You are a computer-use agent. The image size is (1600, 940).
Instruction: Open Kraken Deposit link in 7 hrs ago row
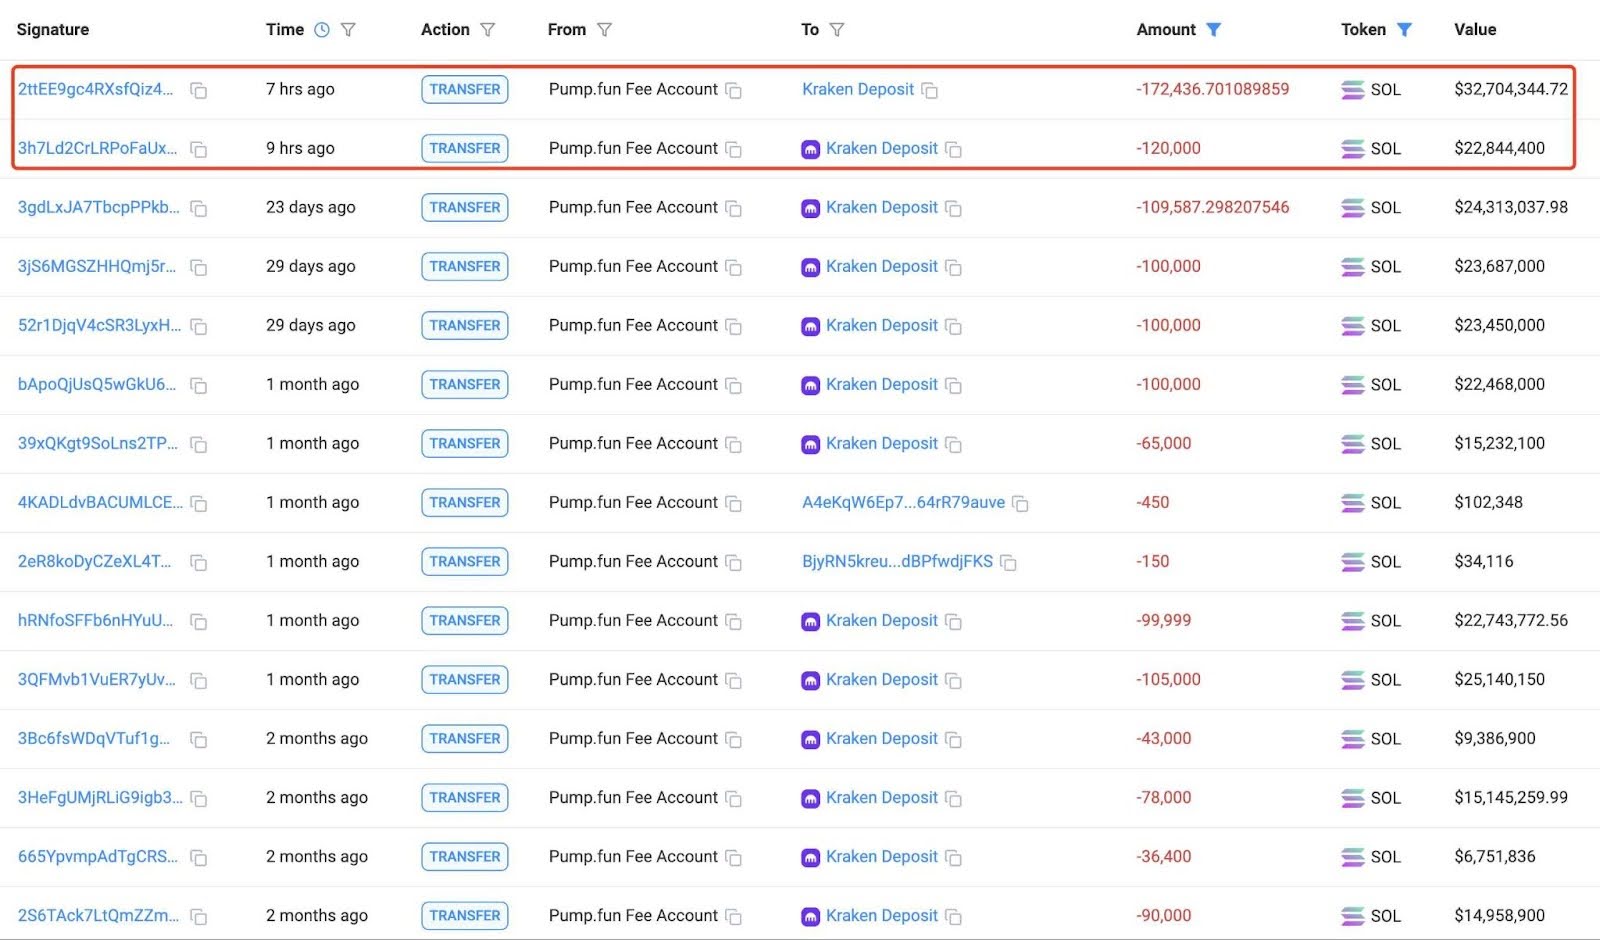(858, 89)
